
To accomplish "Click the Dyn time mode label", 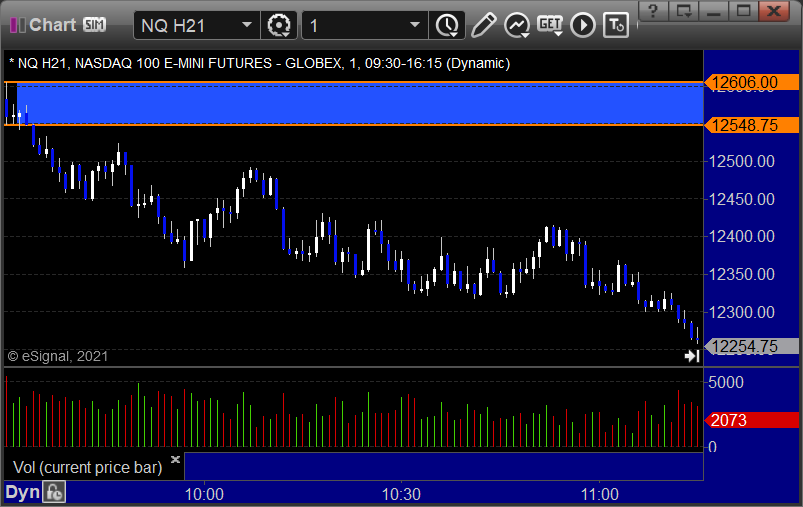I will pos(23,492).
